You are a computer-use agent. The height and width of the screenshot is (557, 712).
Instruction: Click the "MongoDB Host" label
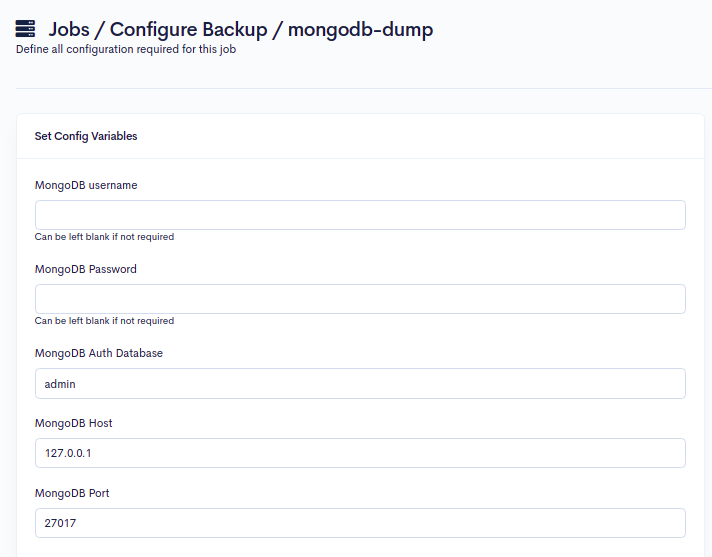click(73, 423)
